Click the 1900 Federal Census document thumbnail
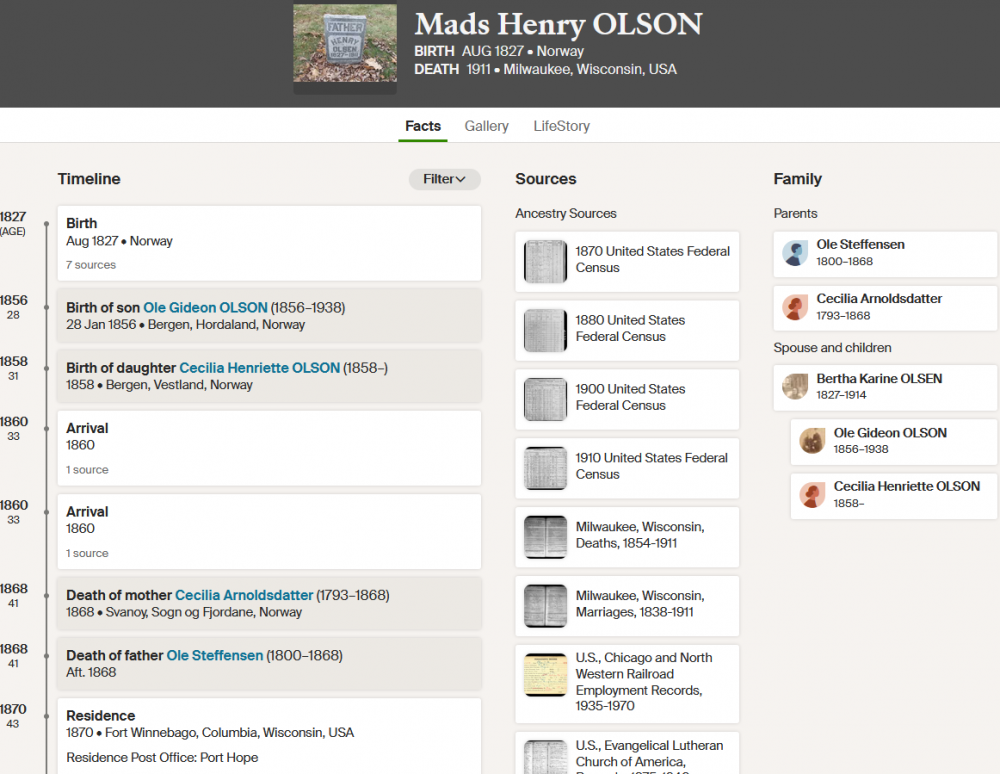 point(545,399)
